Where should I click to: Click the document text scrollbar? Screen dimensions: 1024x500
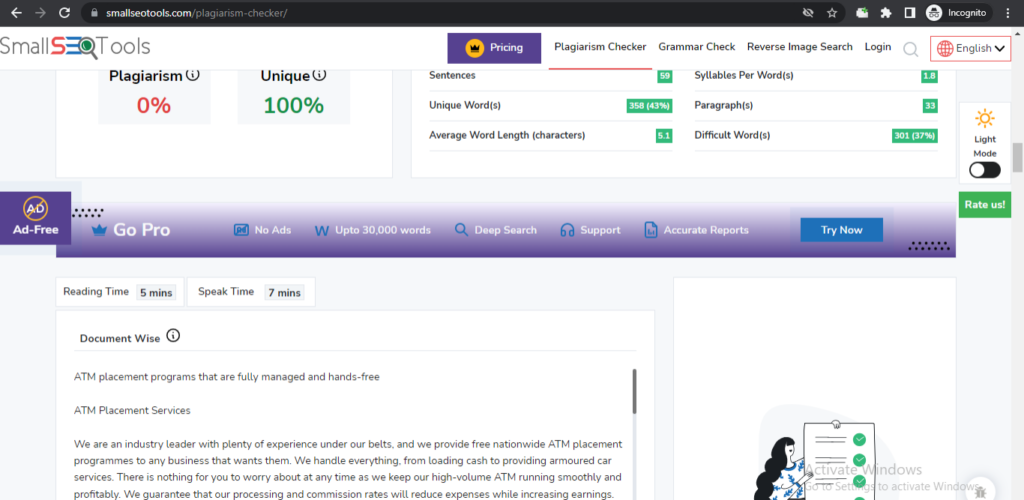click(x=634, y=391)
